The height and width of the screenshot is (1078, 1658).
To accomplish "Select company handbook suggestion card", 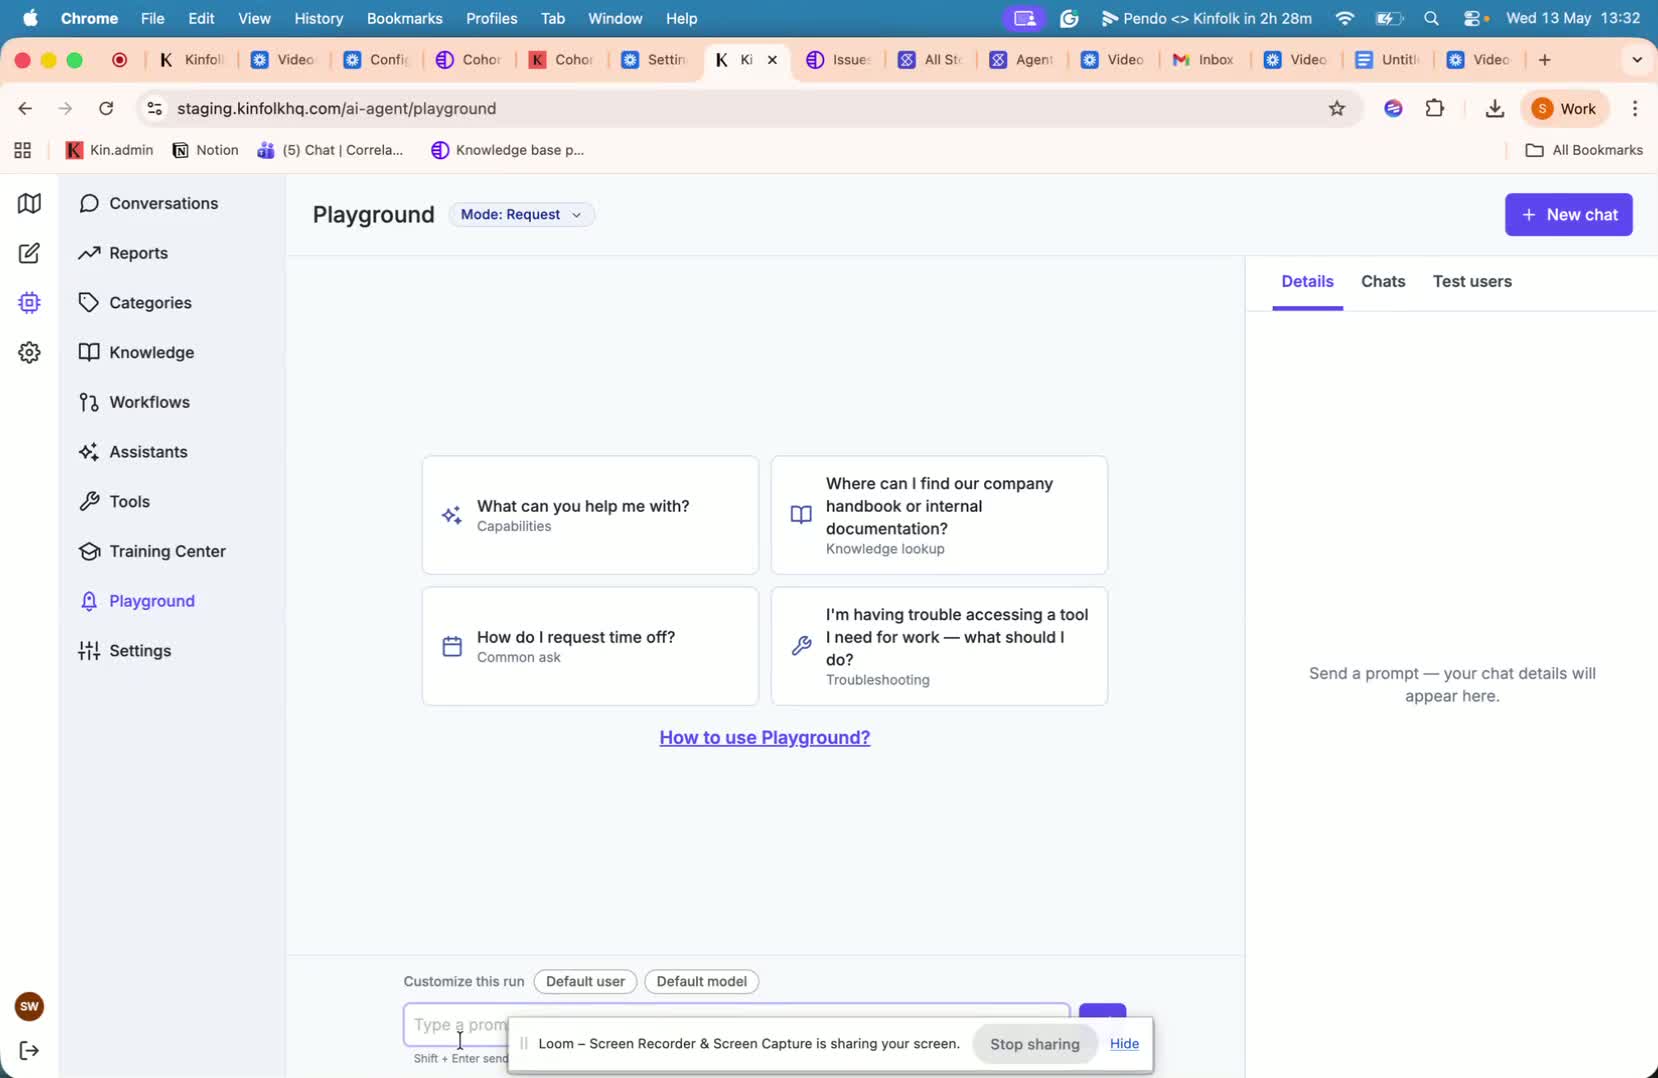I will point(939,515).
